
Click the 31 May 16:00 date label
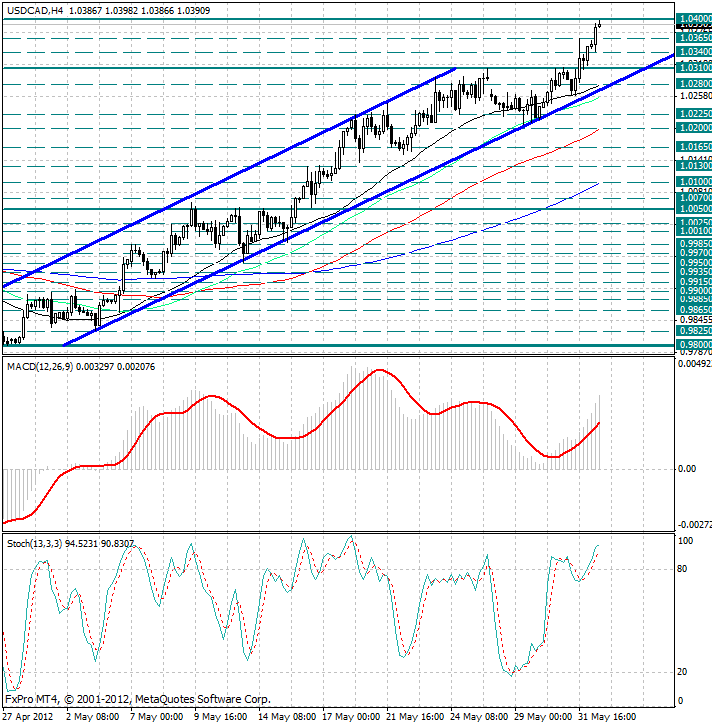click(607, 717)
